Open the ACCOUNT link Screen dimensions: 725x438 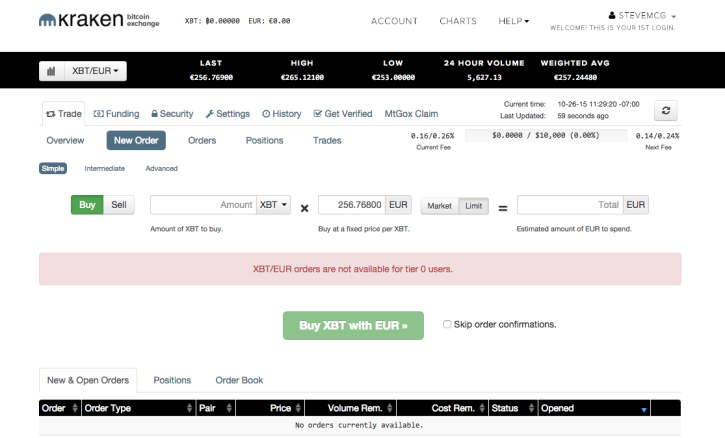tap(394, 21)
